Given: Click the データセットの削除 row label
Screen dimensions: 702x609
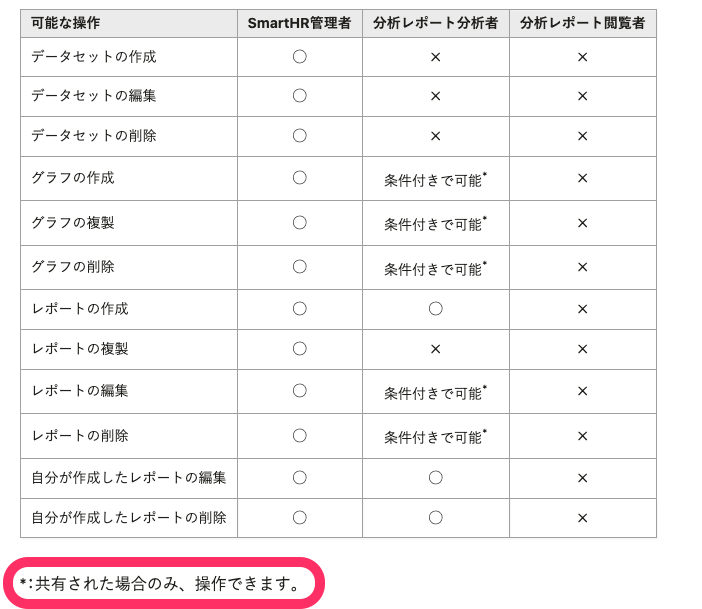Looking at the screenshot, I should tap(94, 135).
